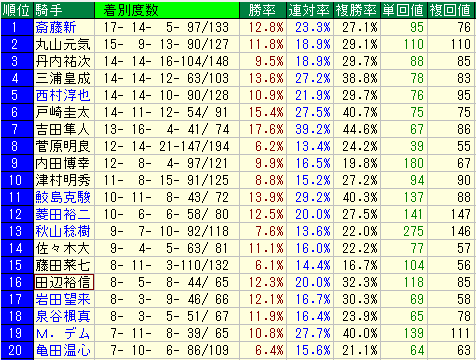The width and height of the screenshot is (476, 360).
Task: Click the 複勝率 column header
Action: (x=357, y=10)
